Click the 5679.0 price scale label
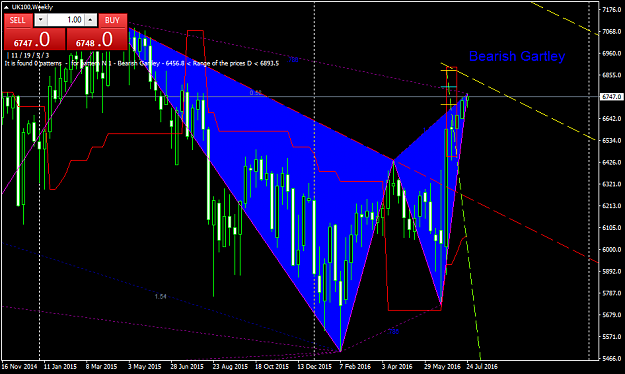The width and height of the screenshot is (625, 374). point(611,315)
